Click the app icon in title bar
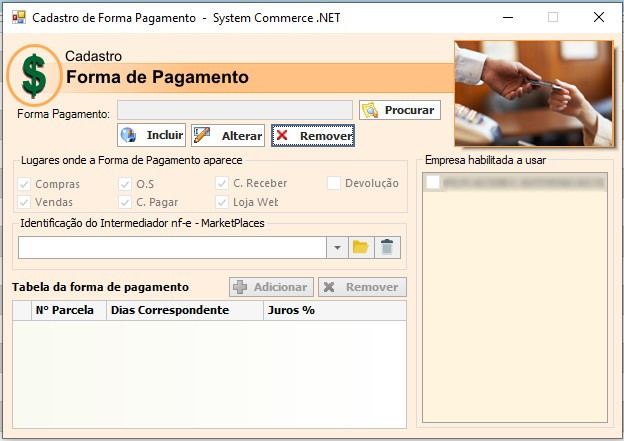This screenshot has width=624, height=441. pos(19,18)
